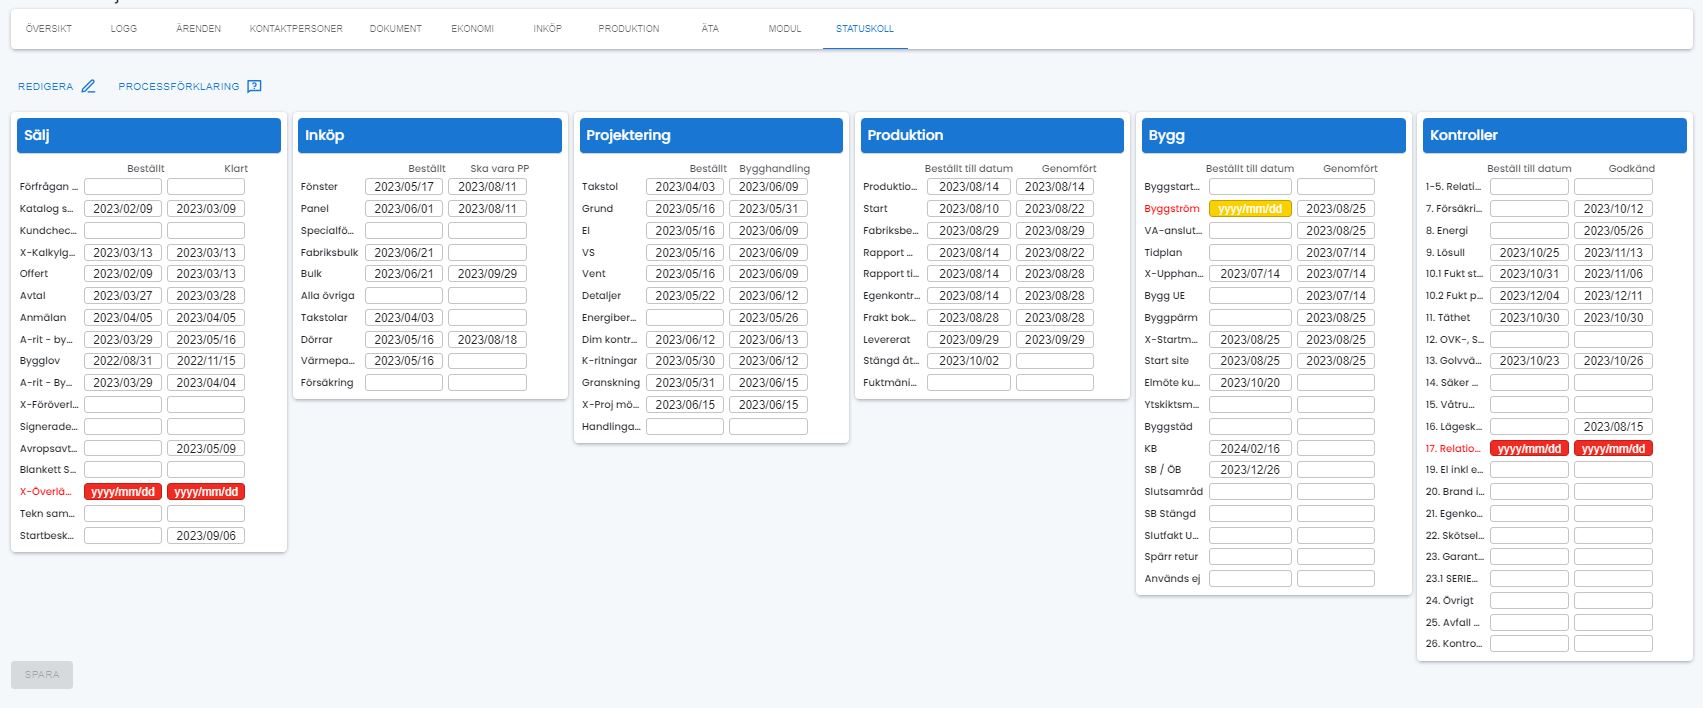Click empty Försäkring Beställt field in Inköp panel
The image size is (1703, 708).
[x=404, y=383]
